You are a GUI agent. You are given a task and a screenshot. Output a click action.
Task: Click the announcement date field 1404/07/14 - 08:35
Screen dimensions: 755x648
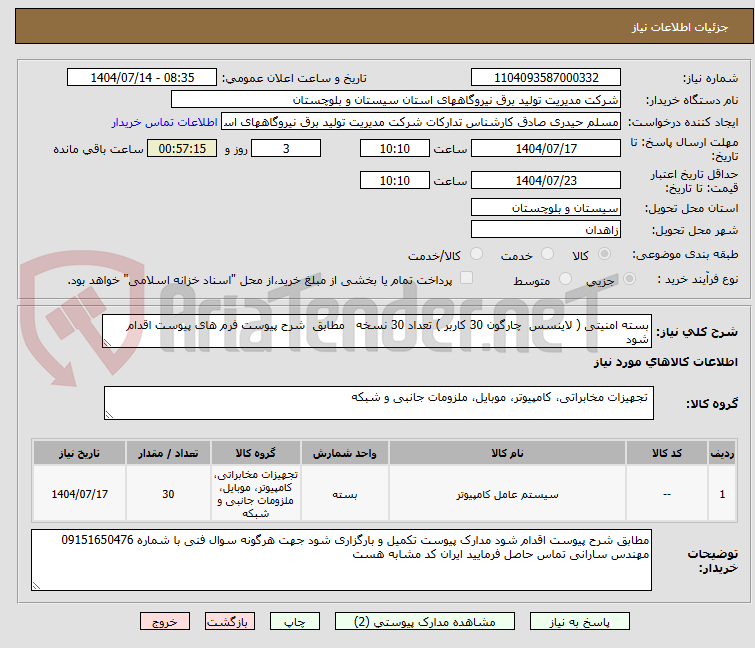[142, 78]
